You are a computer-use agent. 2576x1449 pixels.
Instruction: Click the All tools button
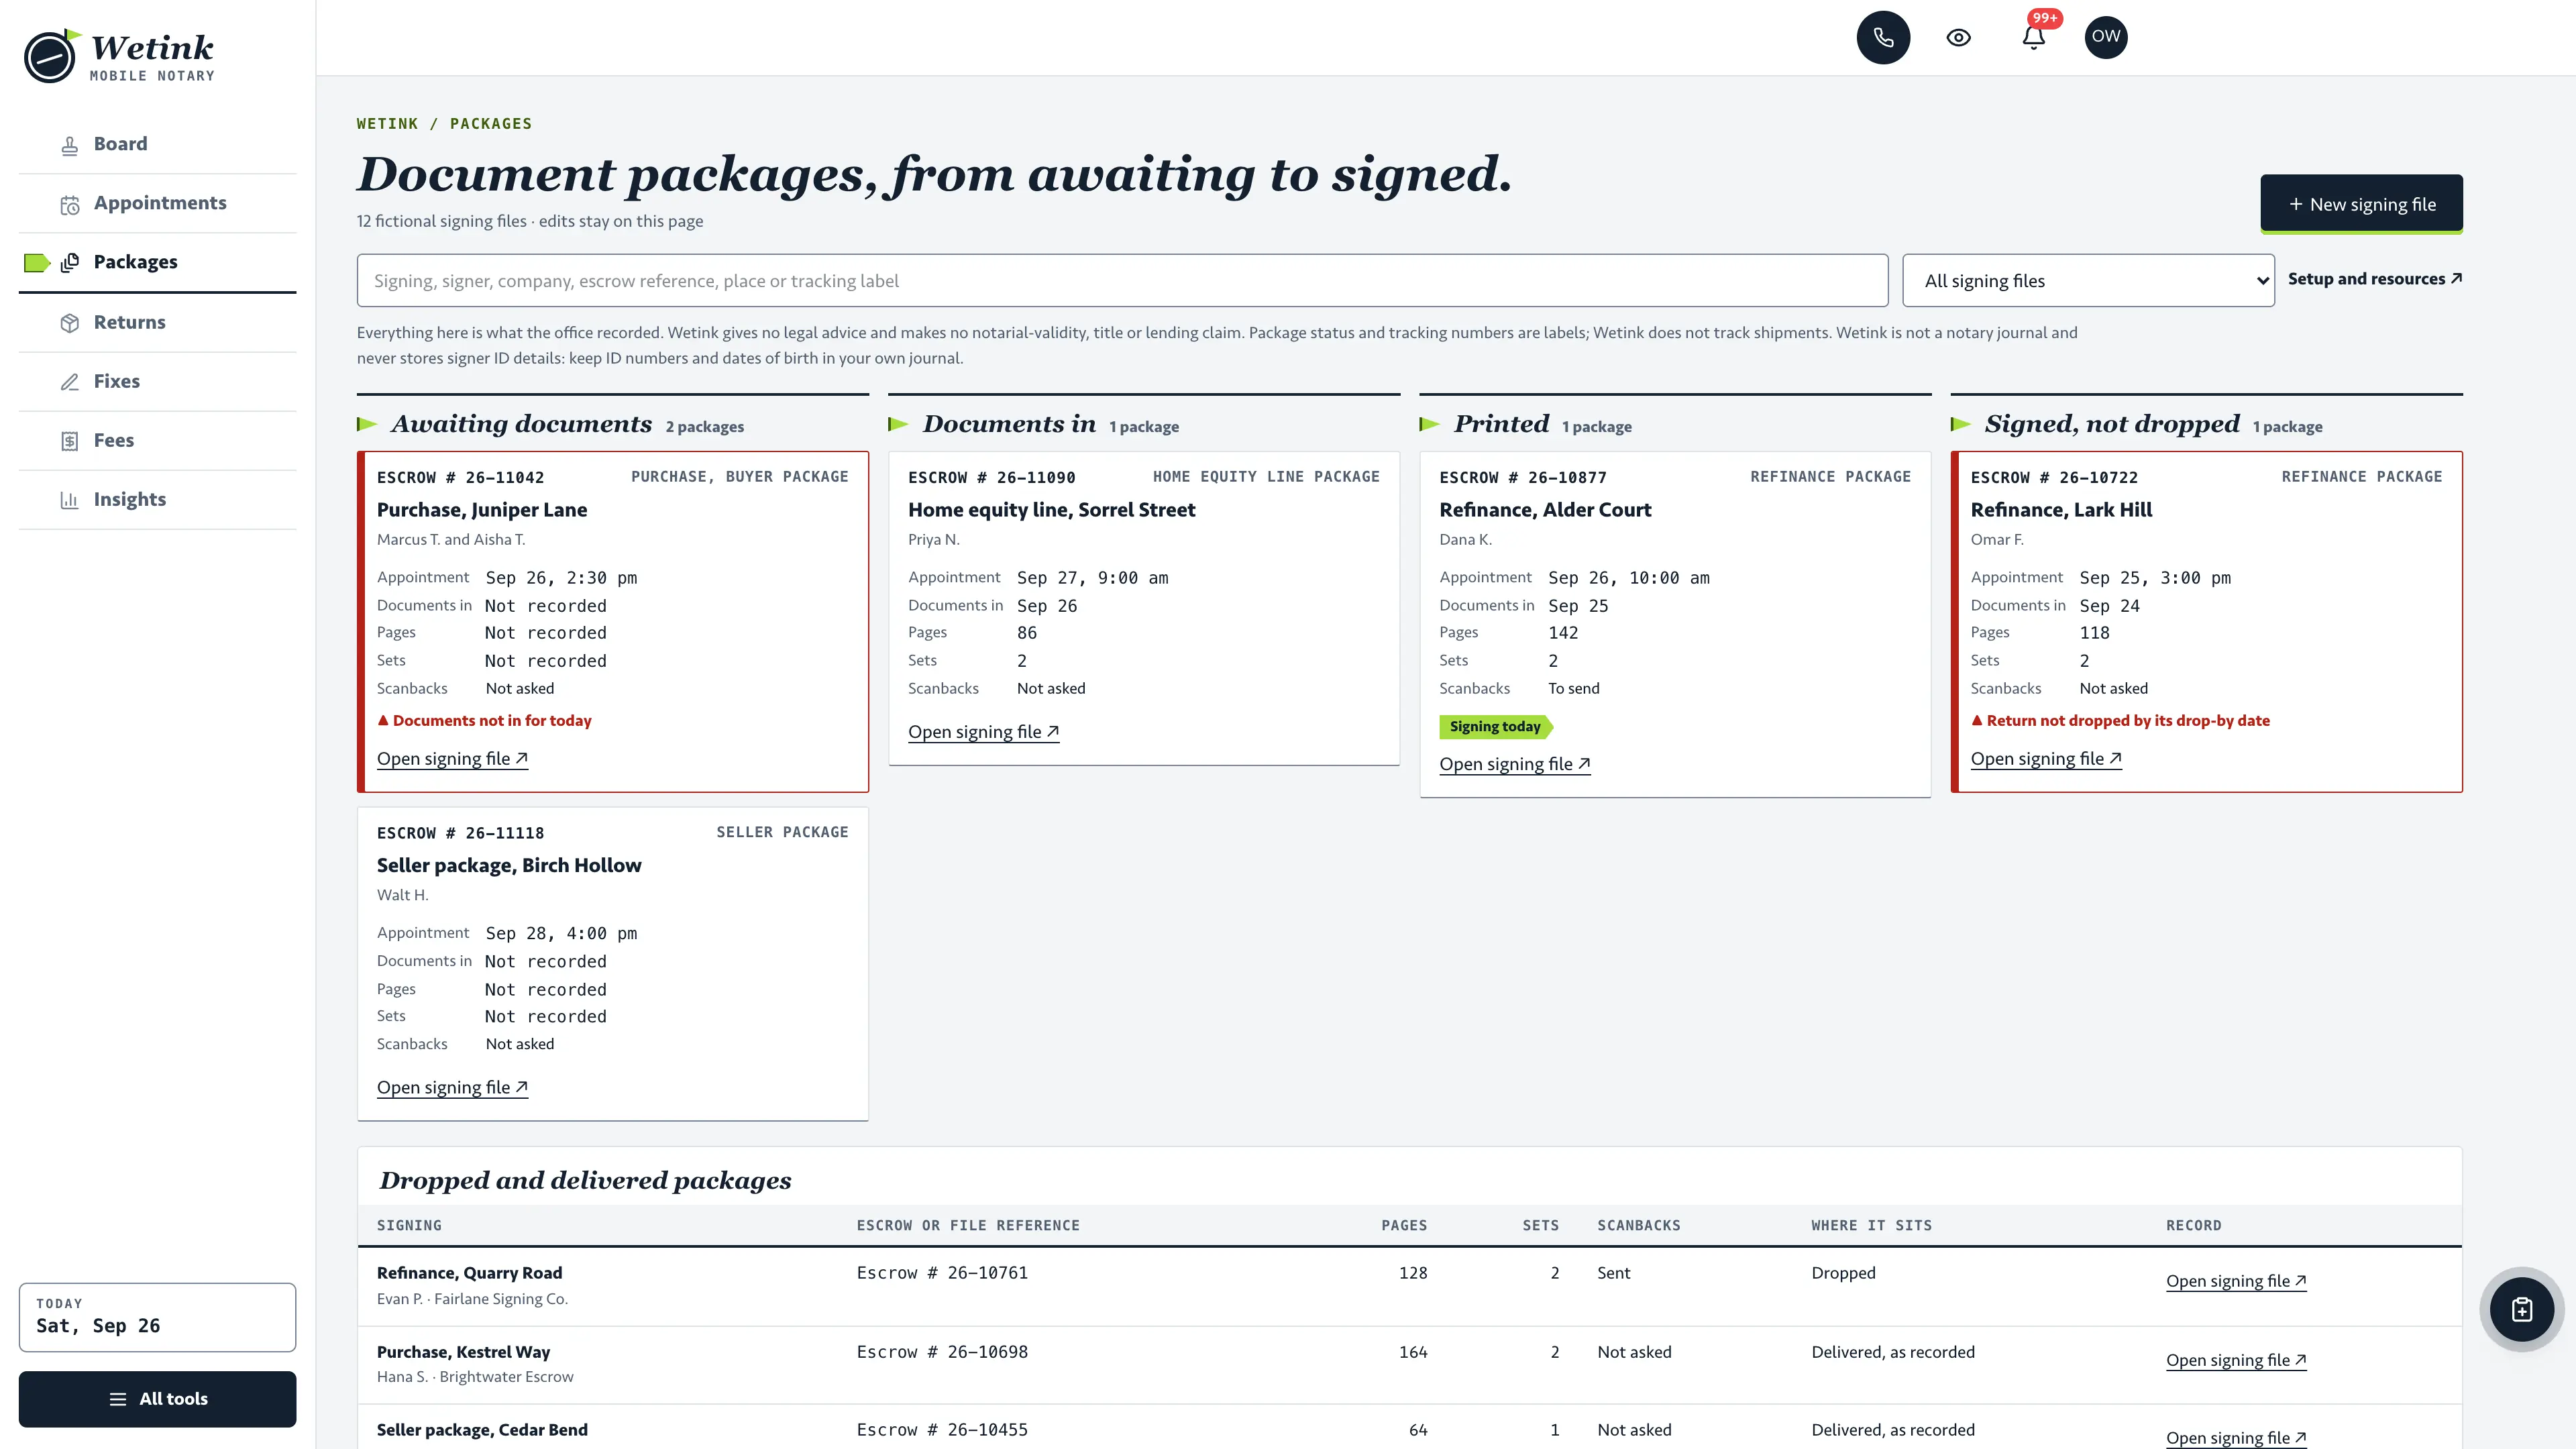coord(157,1399)
